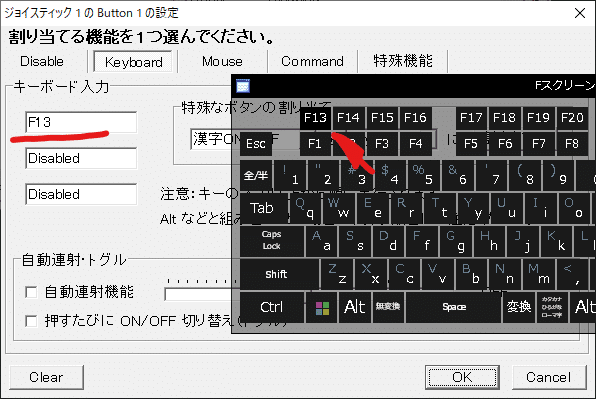Click the F7 key on the screen keyboard
The height and width of the screenshot is (399, 596).
click(538, 144)
